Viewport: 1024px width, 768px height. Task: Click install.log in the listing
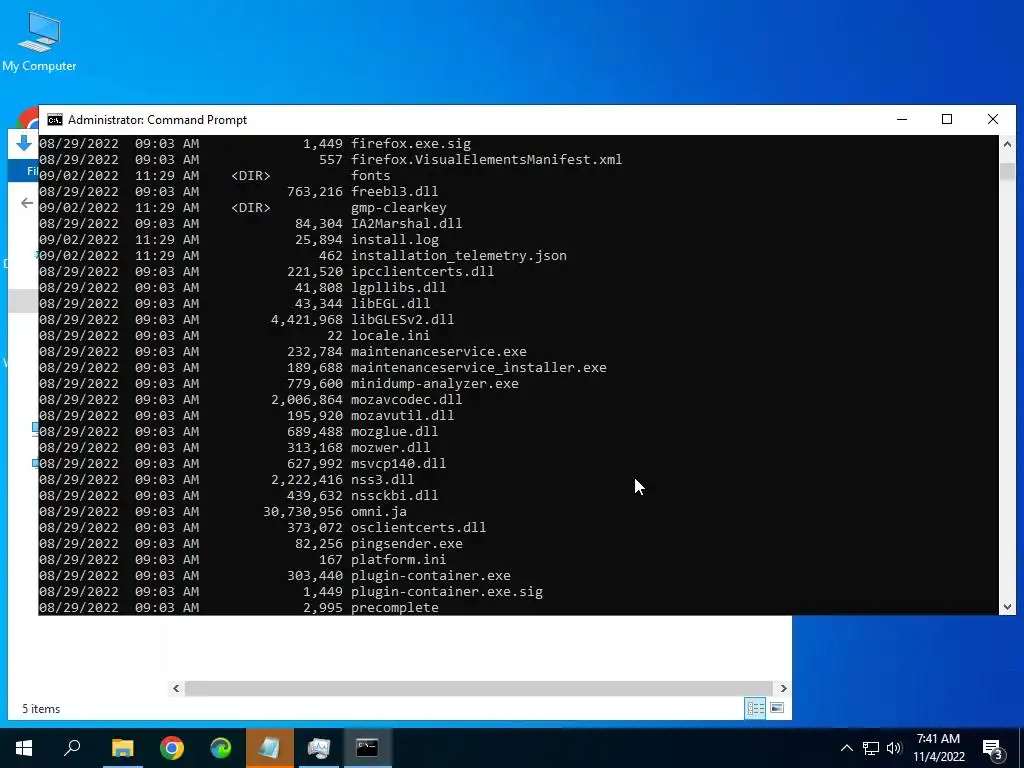(x=394, y=240)
